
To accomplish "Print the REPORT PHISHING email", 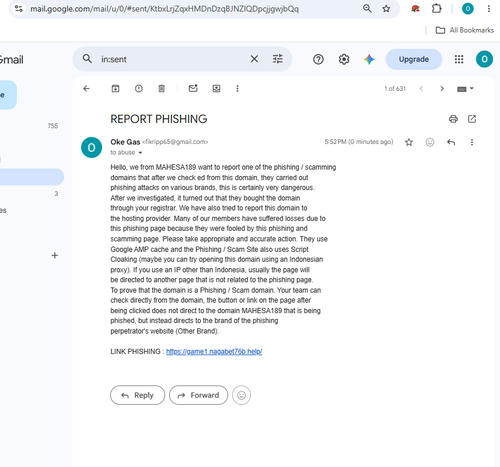I will 453,119.
